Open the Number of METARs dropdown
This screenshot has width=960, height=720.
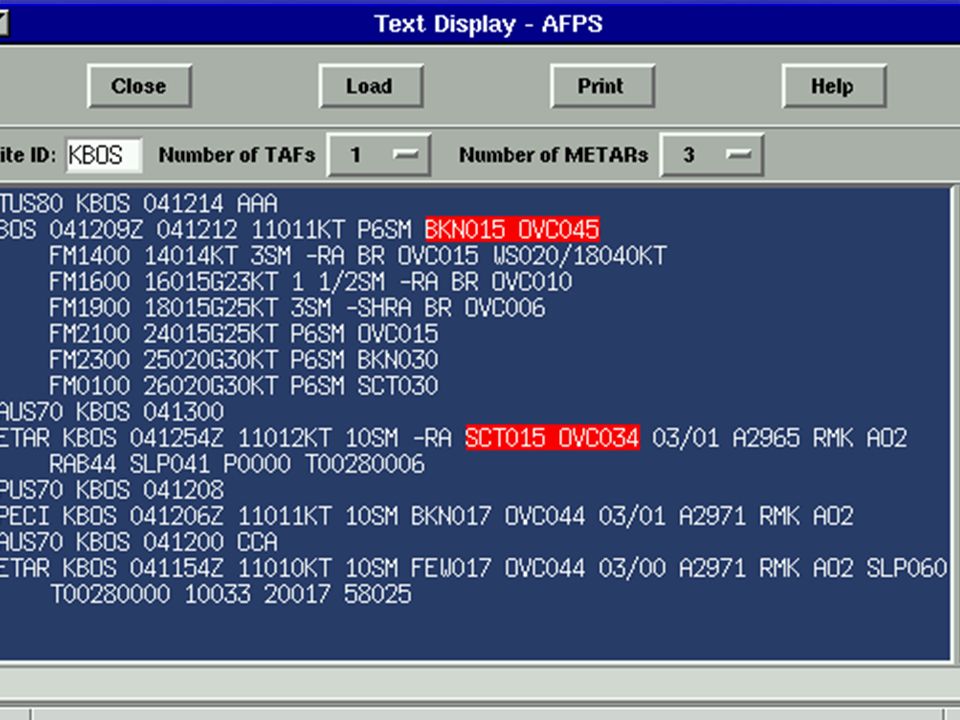click(712, 155)
